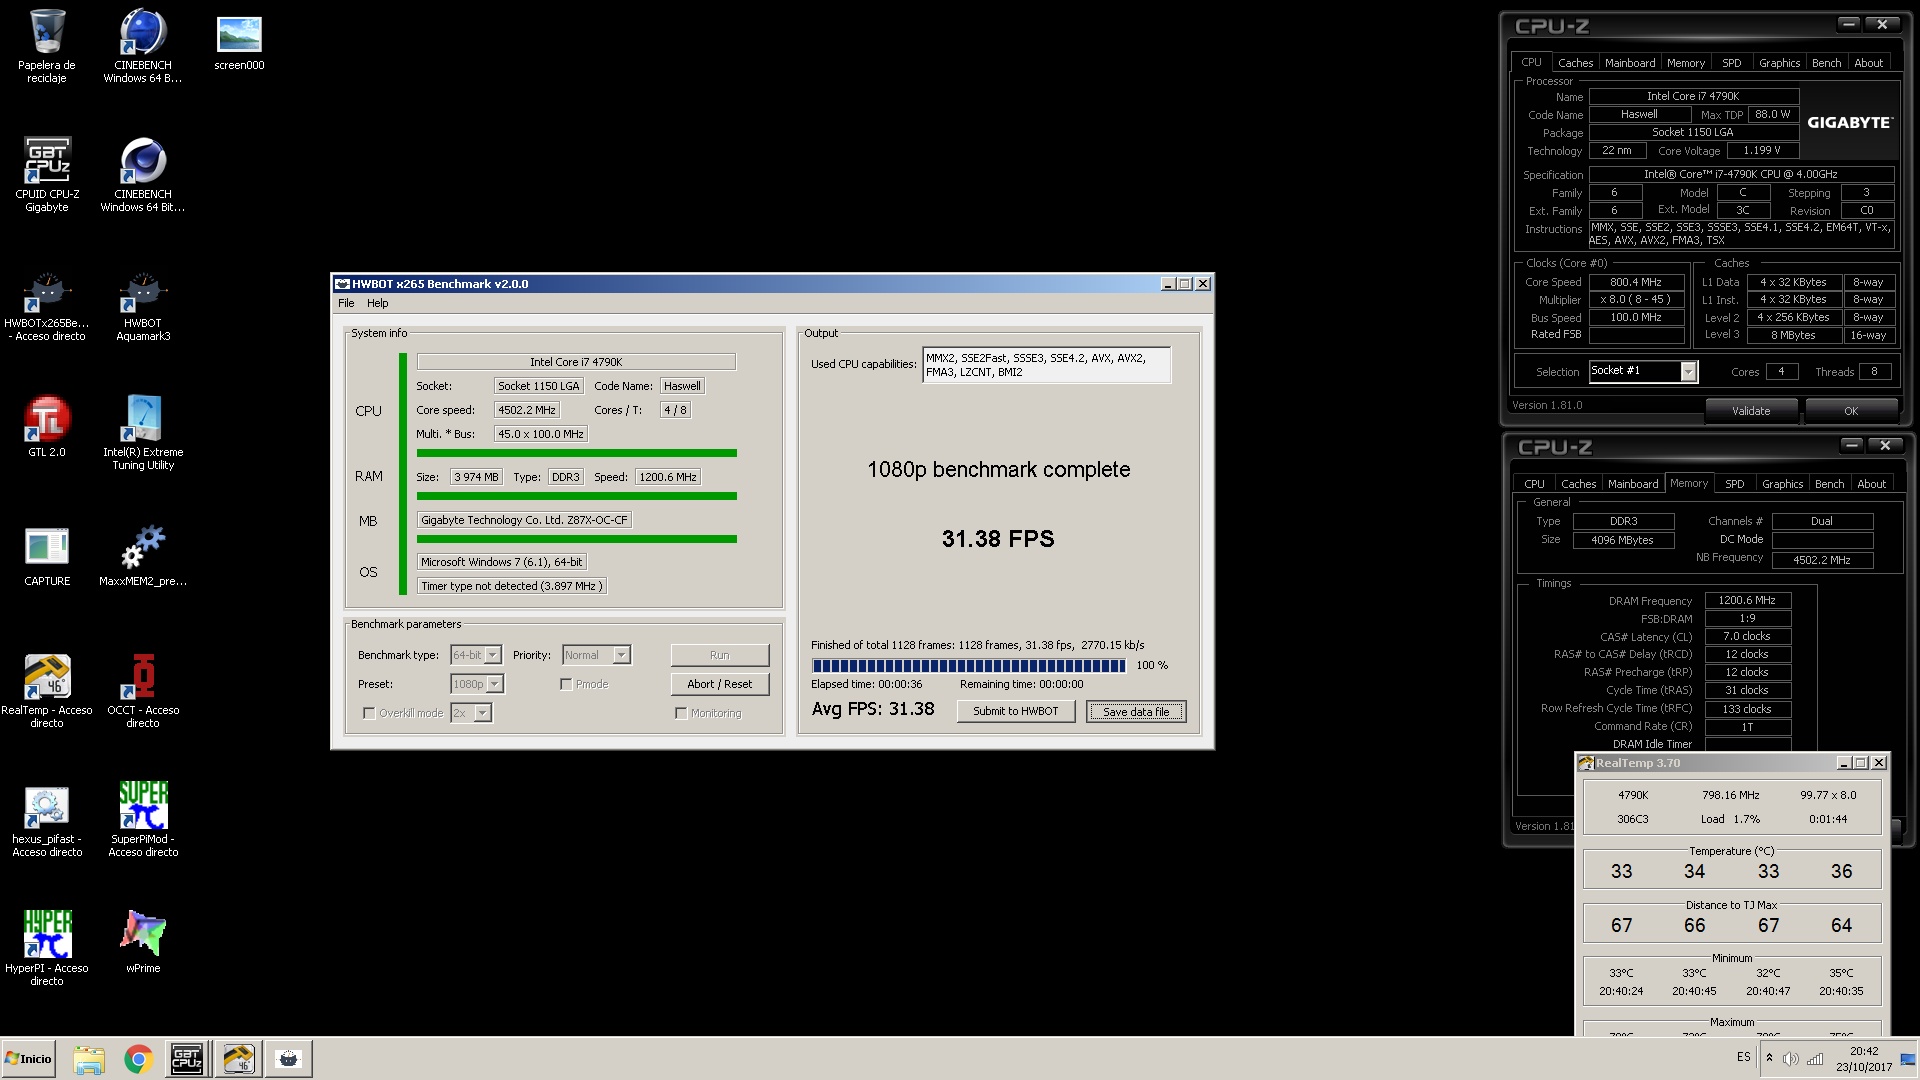
Task: Open the Benchmark type 64-bit dropdown
Action: click(476, 655)
